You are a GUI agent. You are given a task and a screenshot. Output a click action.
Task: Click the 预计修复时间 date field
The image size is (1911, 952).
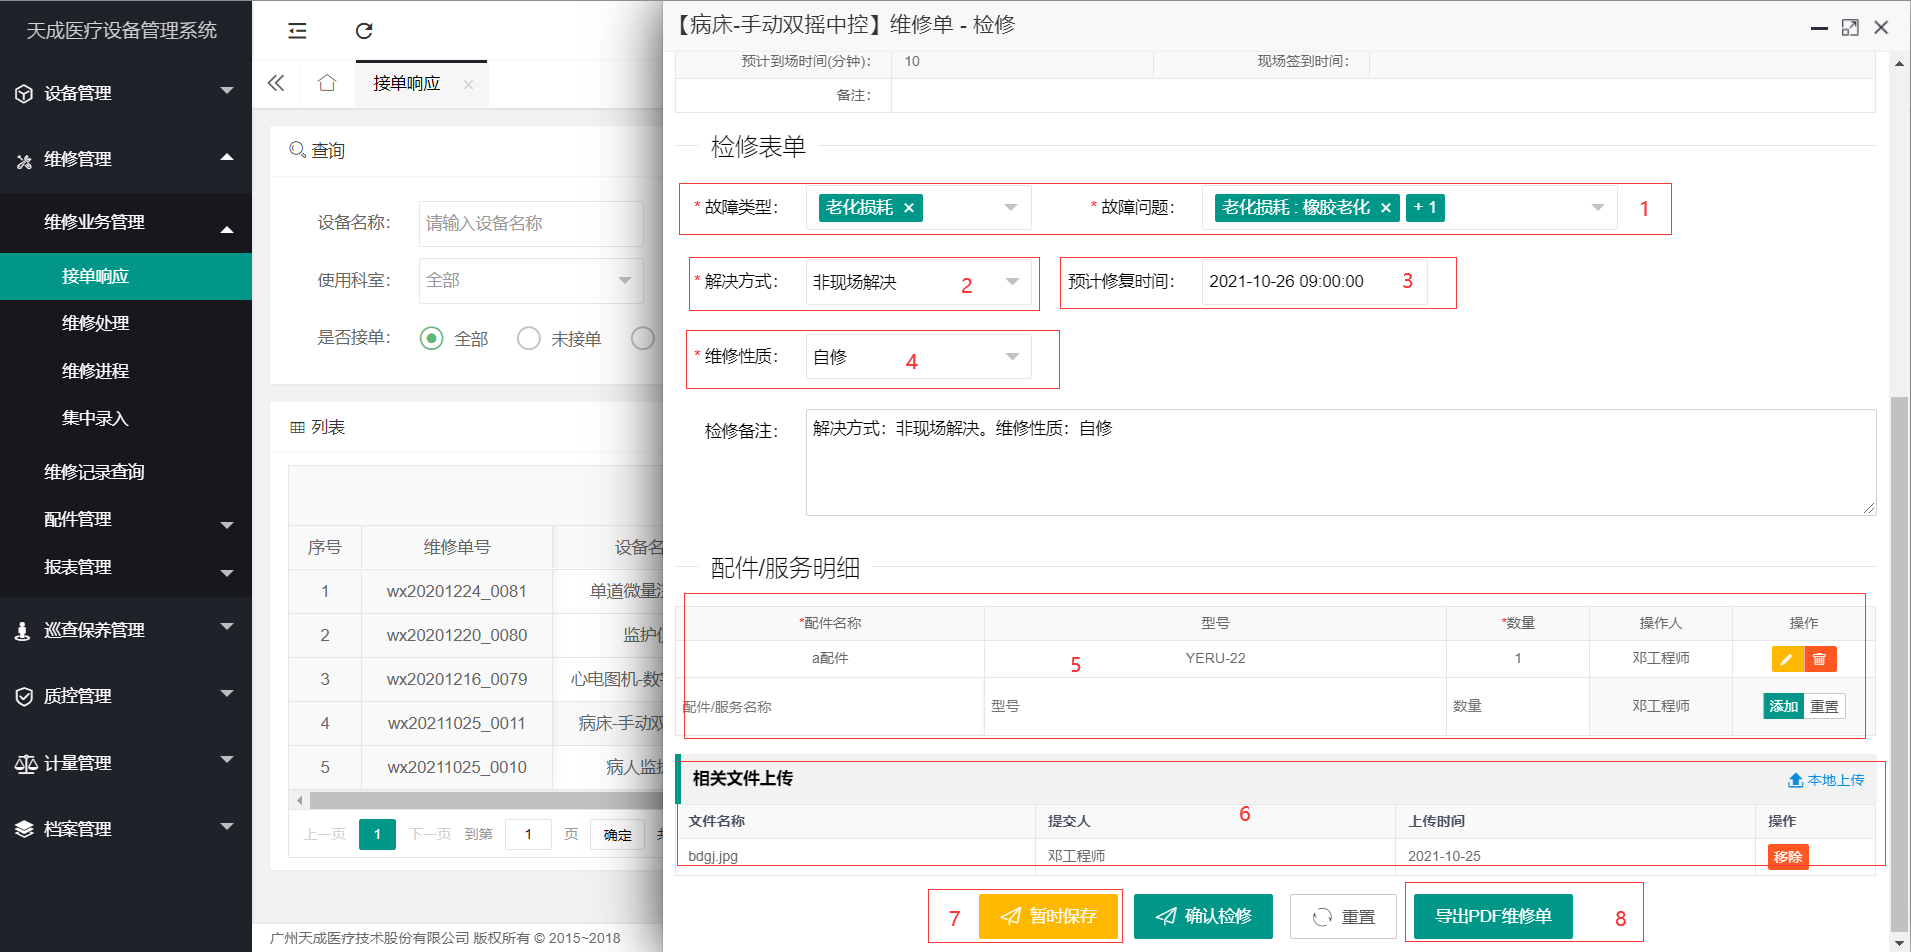pyautogui.click(x=1314, y=282)
